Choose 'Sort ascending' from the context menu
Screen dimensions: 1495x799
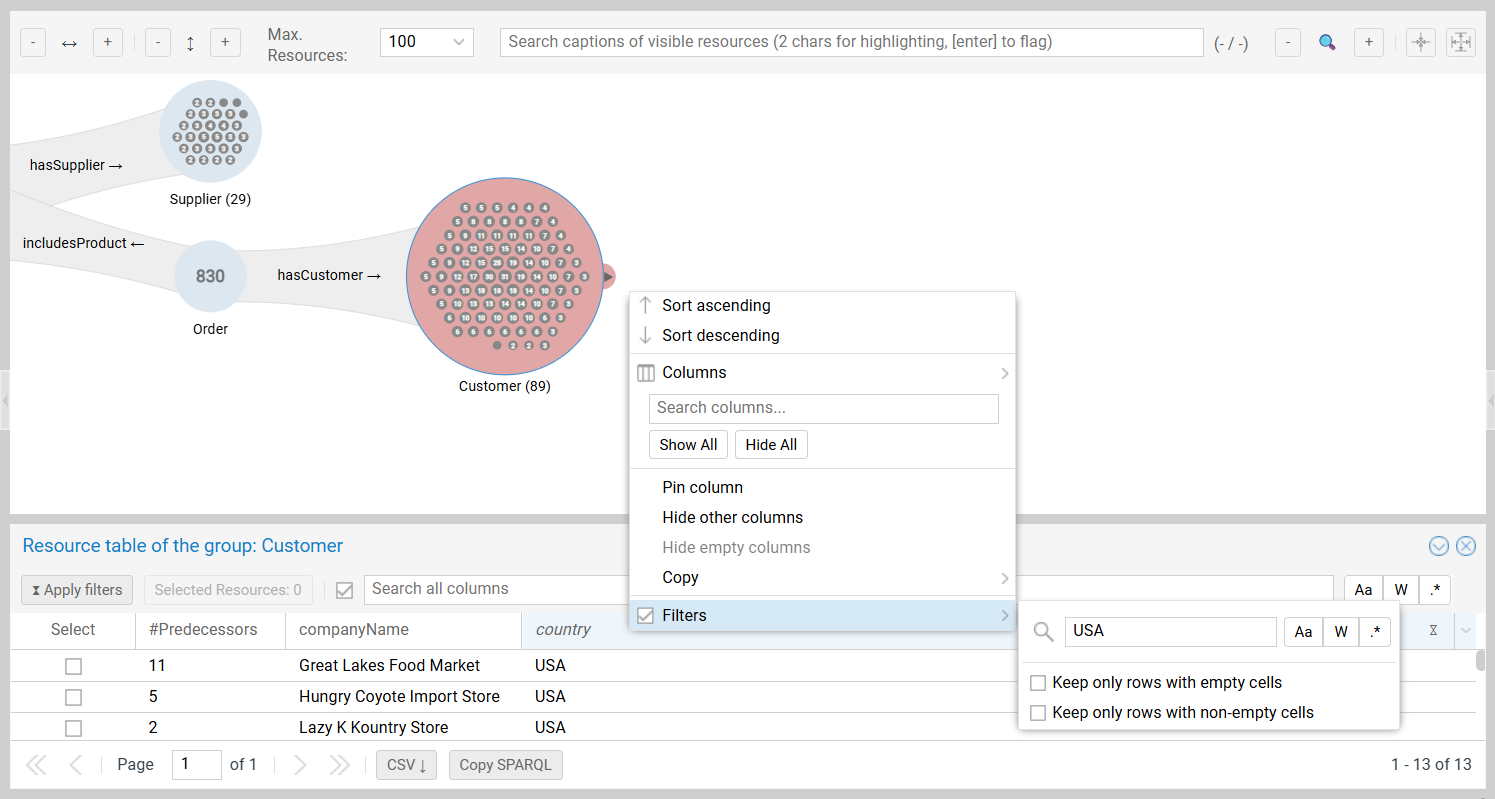pos(716,305)
